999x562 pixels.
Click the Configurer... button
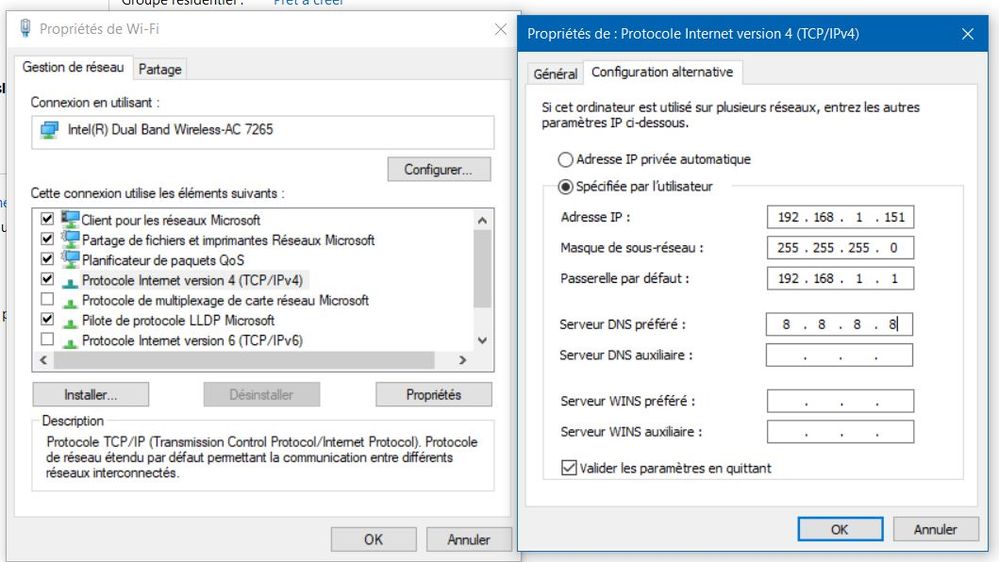tap(439, 169)
